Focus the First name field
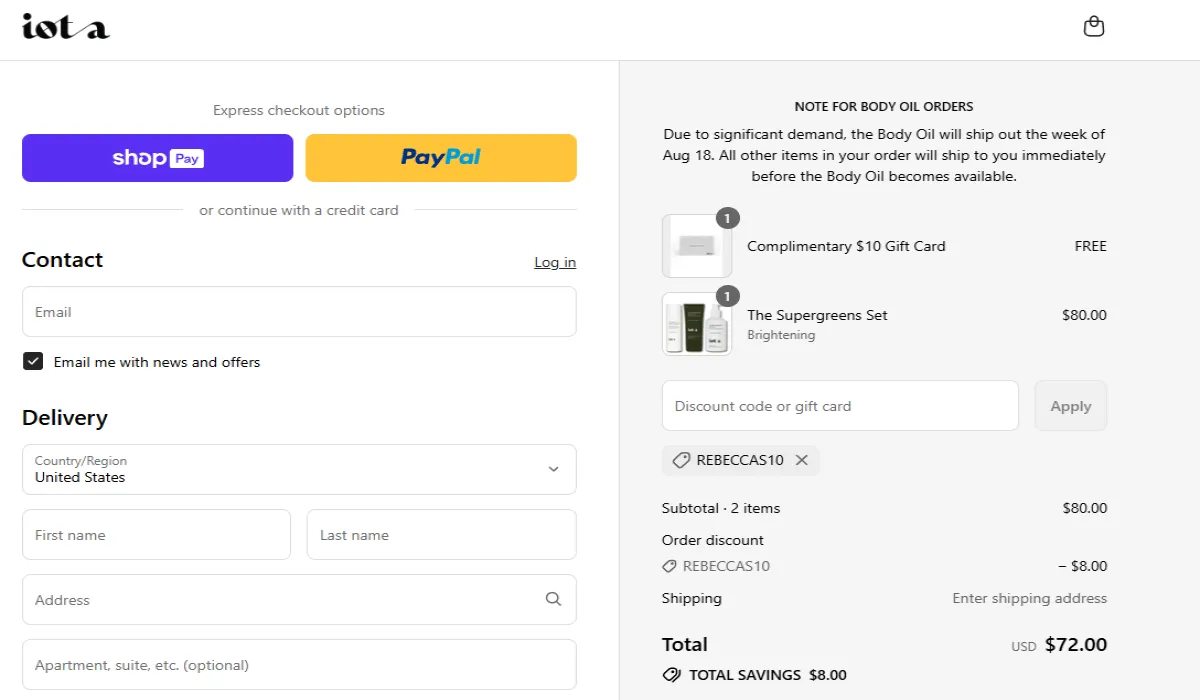1200x700 pixels. [x=156, y=535]
